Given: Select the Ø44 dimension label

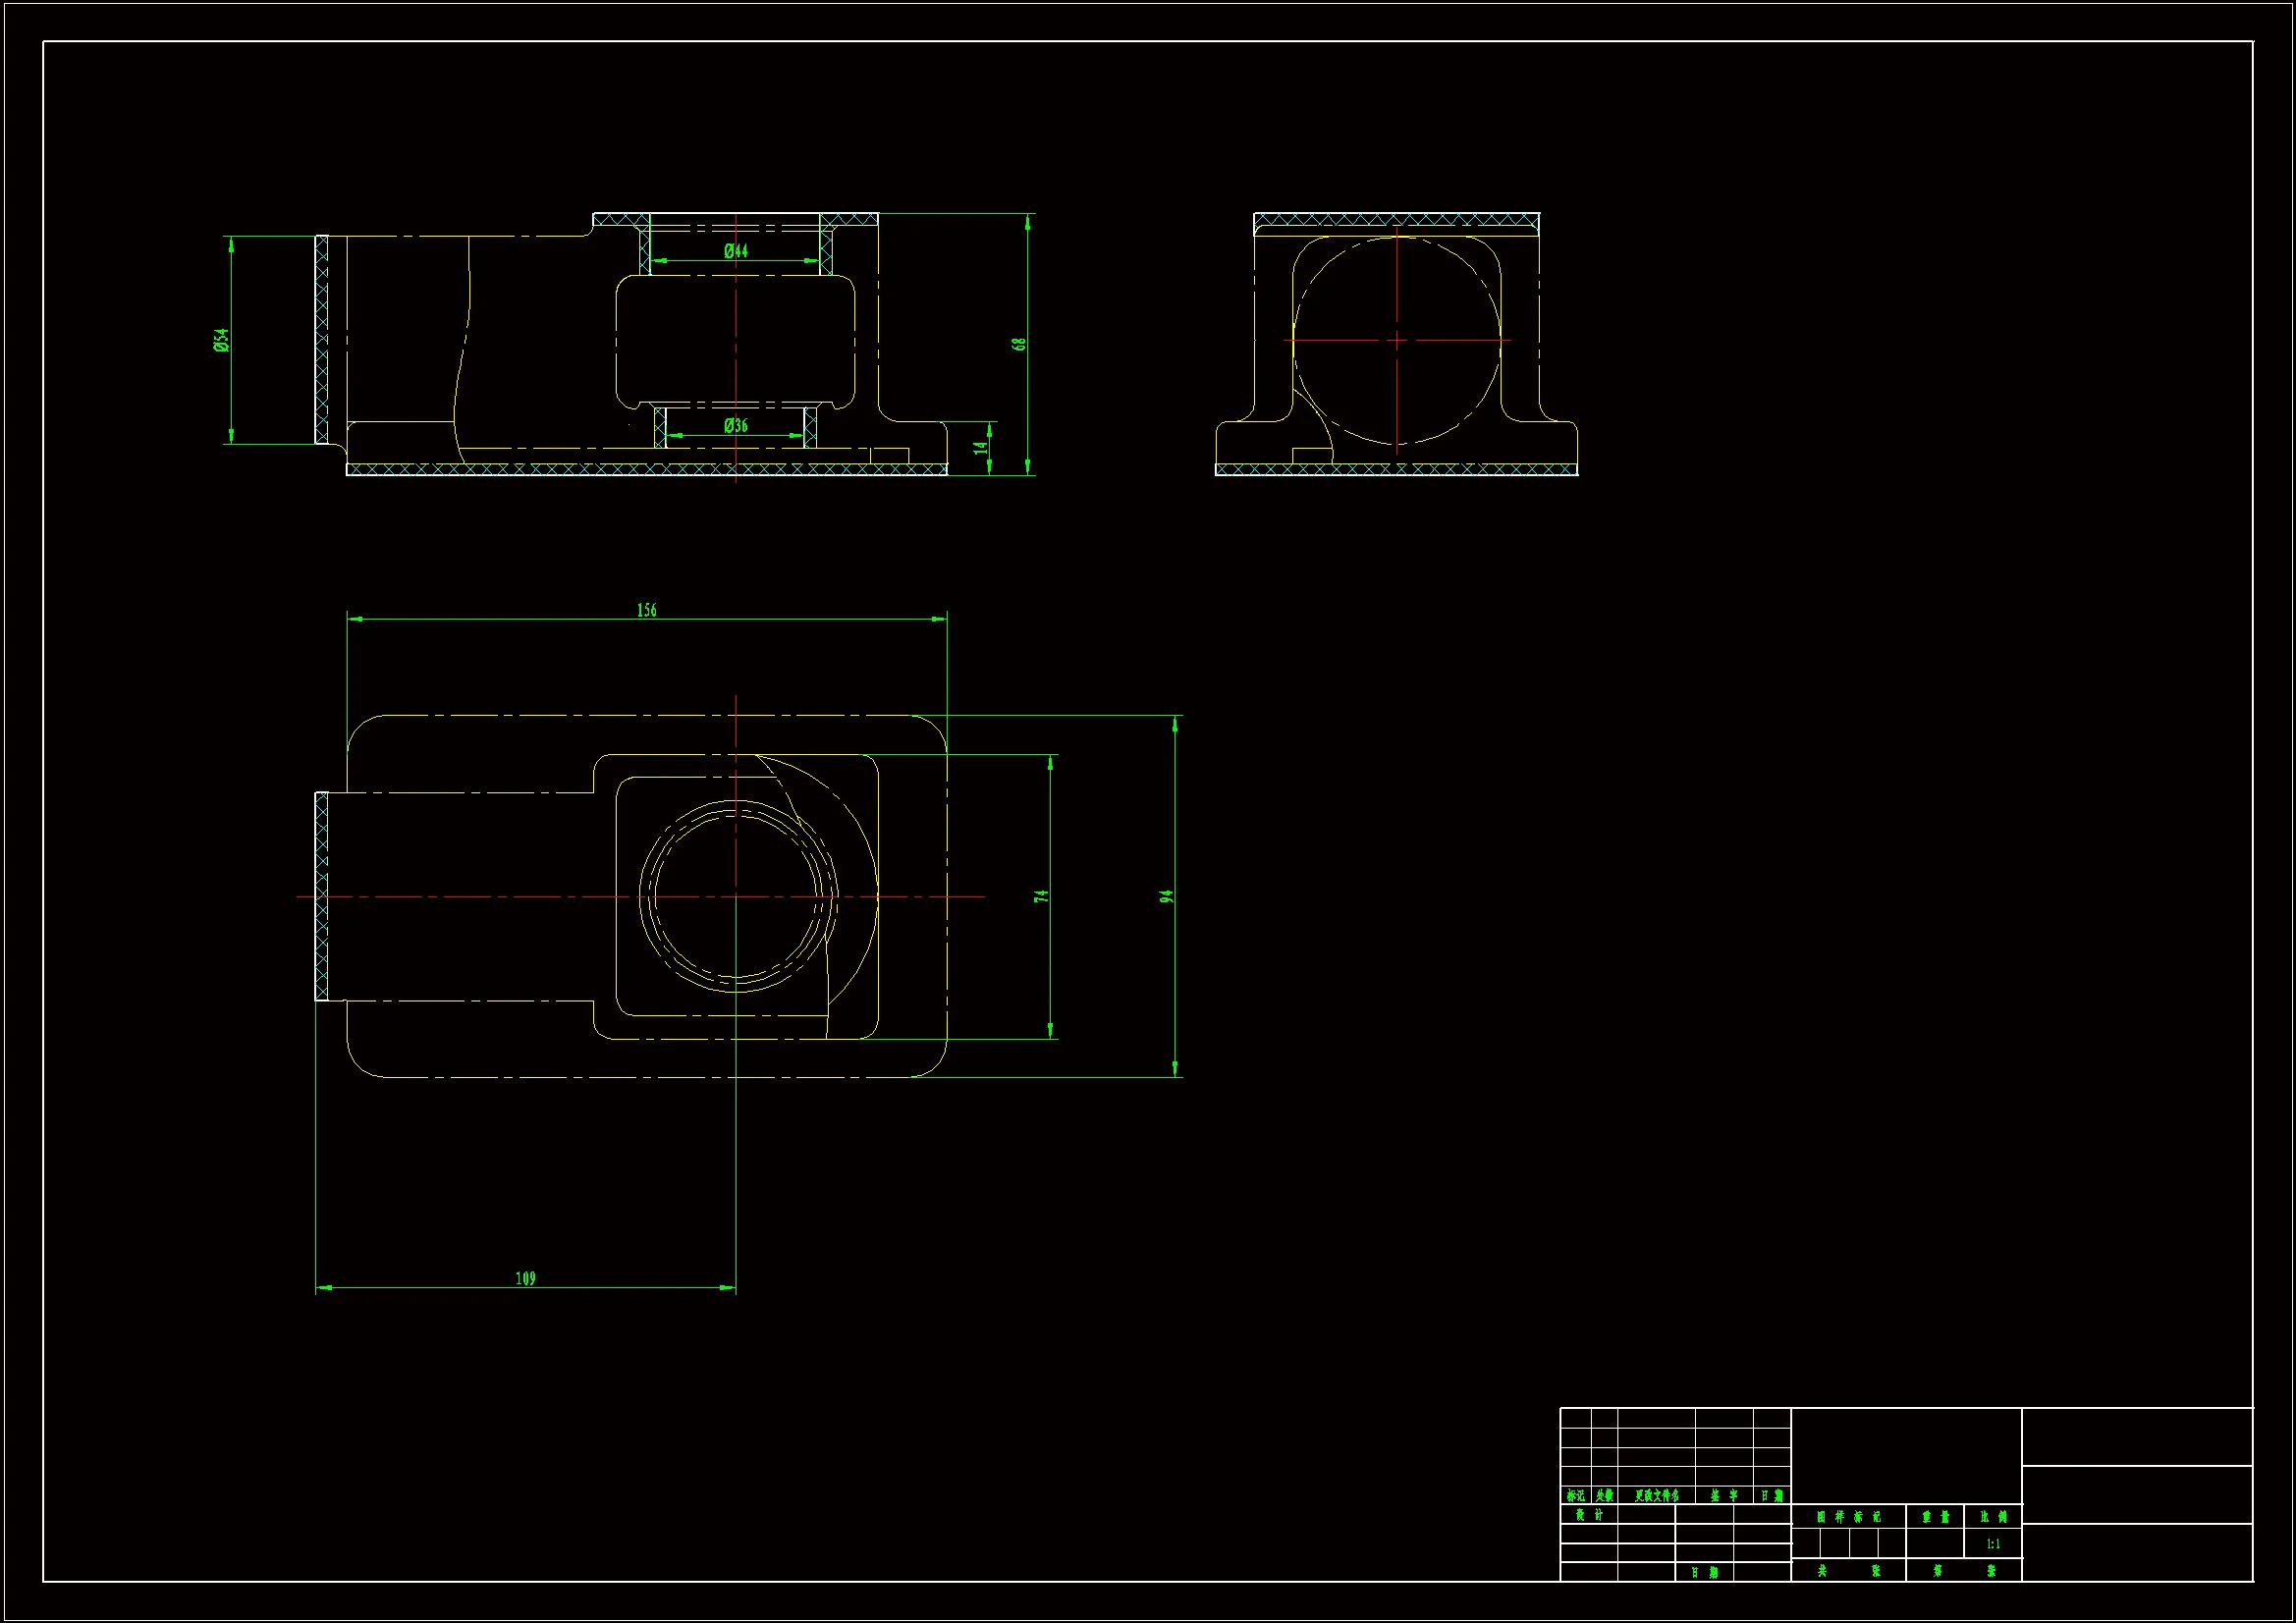Looking at the screenshot, I should click(x=736, y=250).
